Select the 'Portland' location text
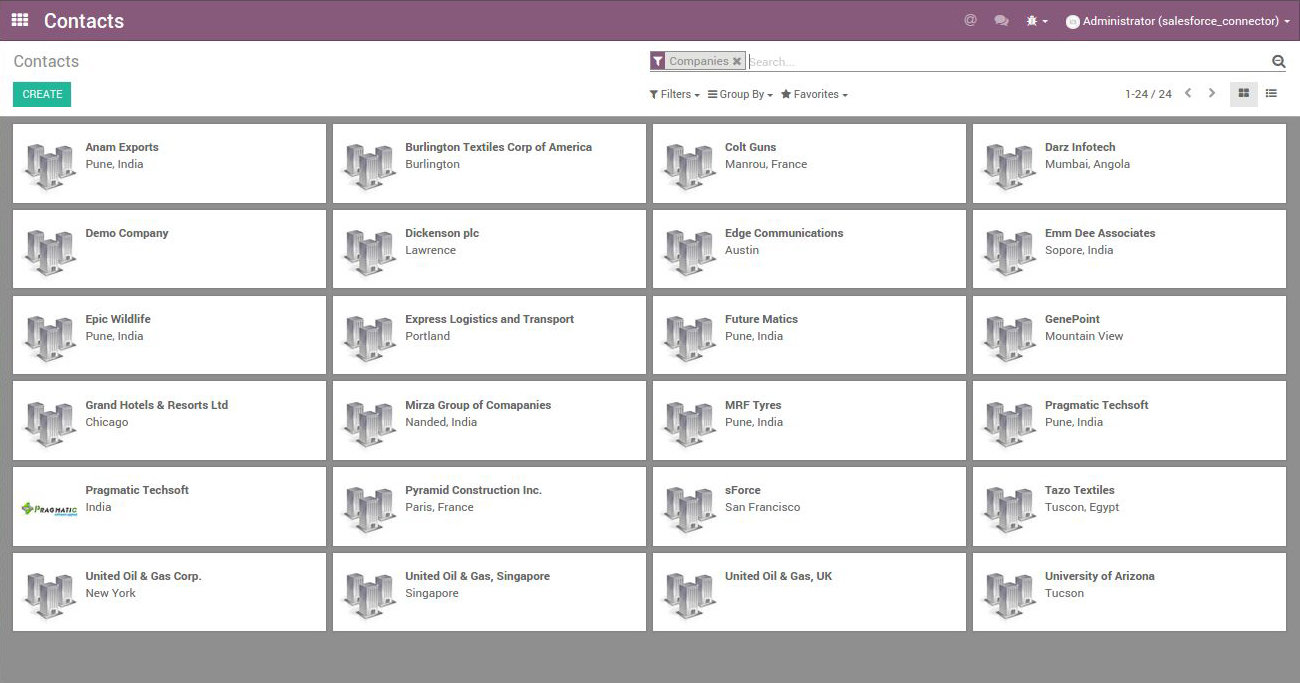Image resolution: width=1300 pixels, height=683 pixels. click(x=427, y=336)
